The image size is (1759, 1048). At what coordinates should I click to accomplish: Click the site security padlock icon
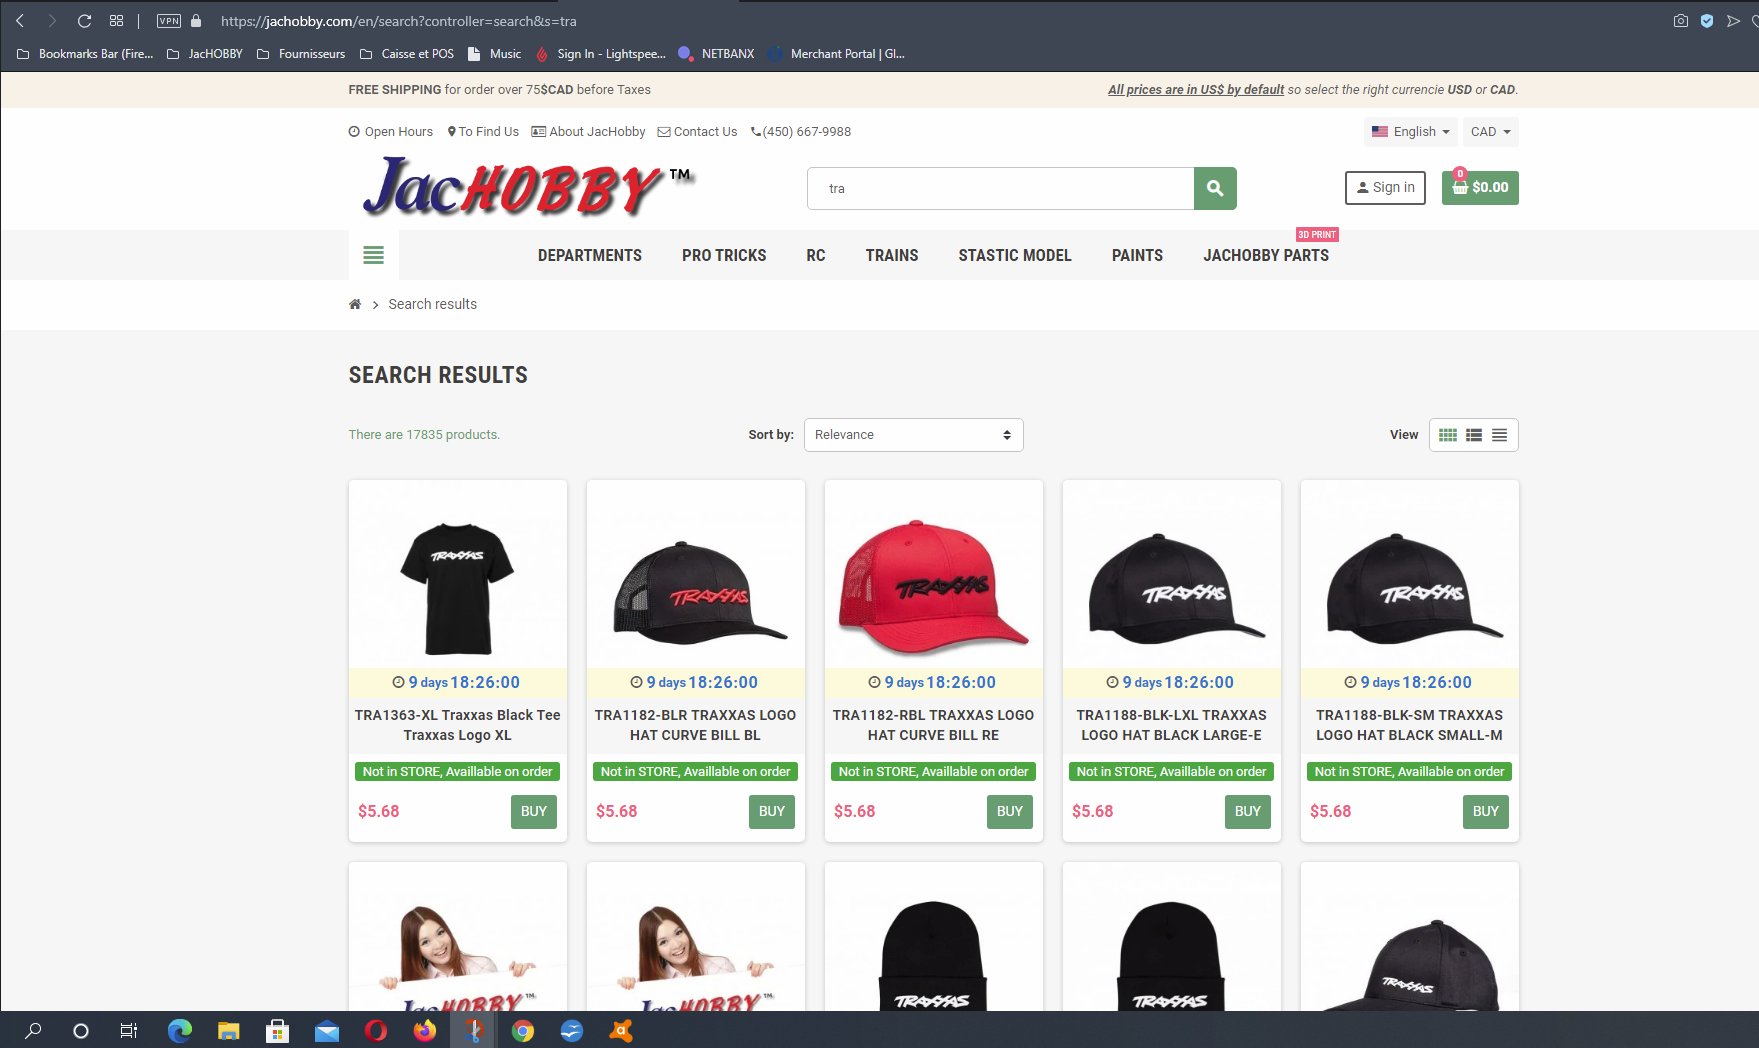click(x=196, y=21)
